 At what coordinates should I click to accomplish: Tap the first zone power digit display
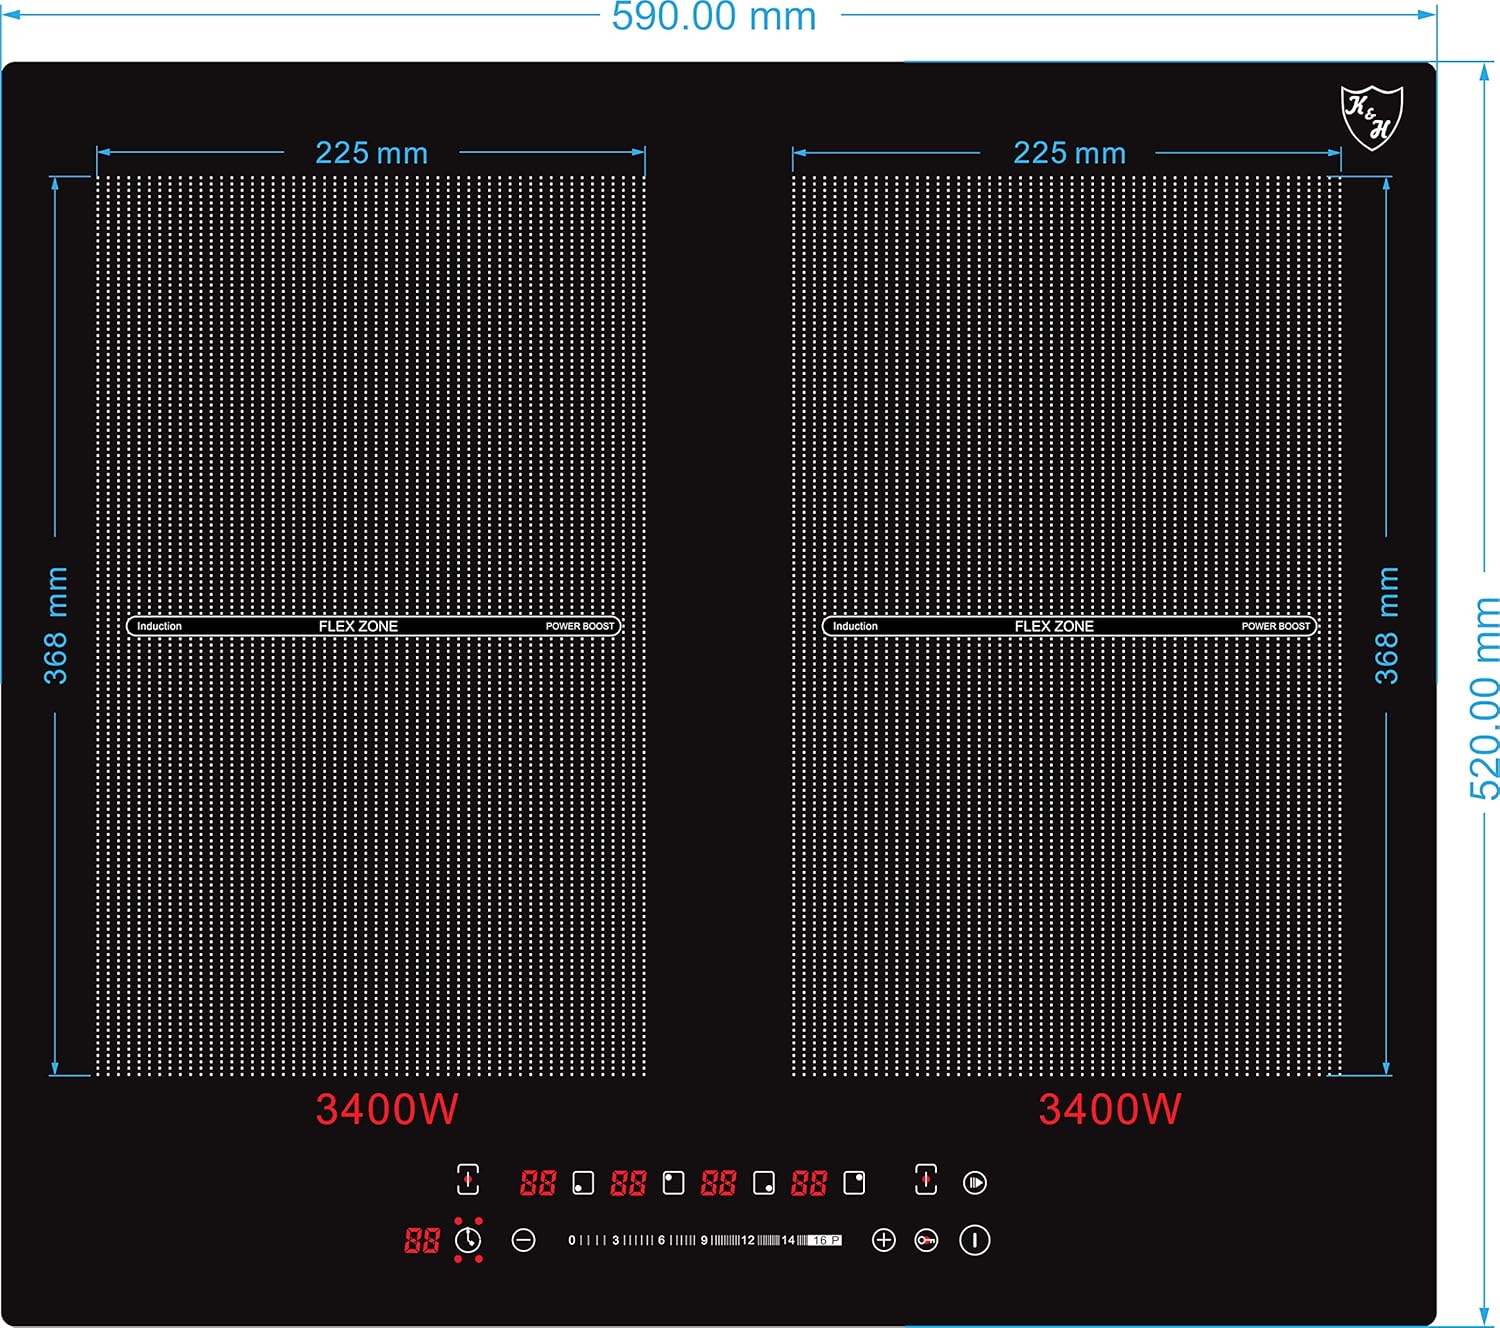click(x=538, y=1184)
